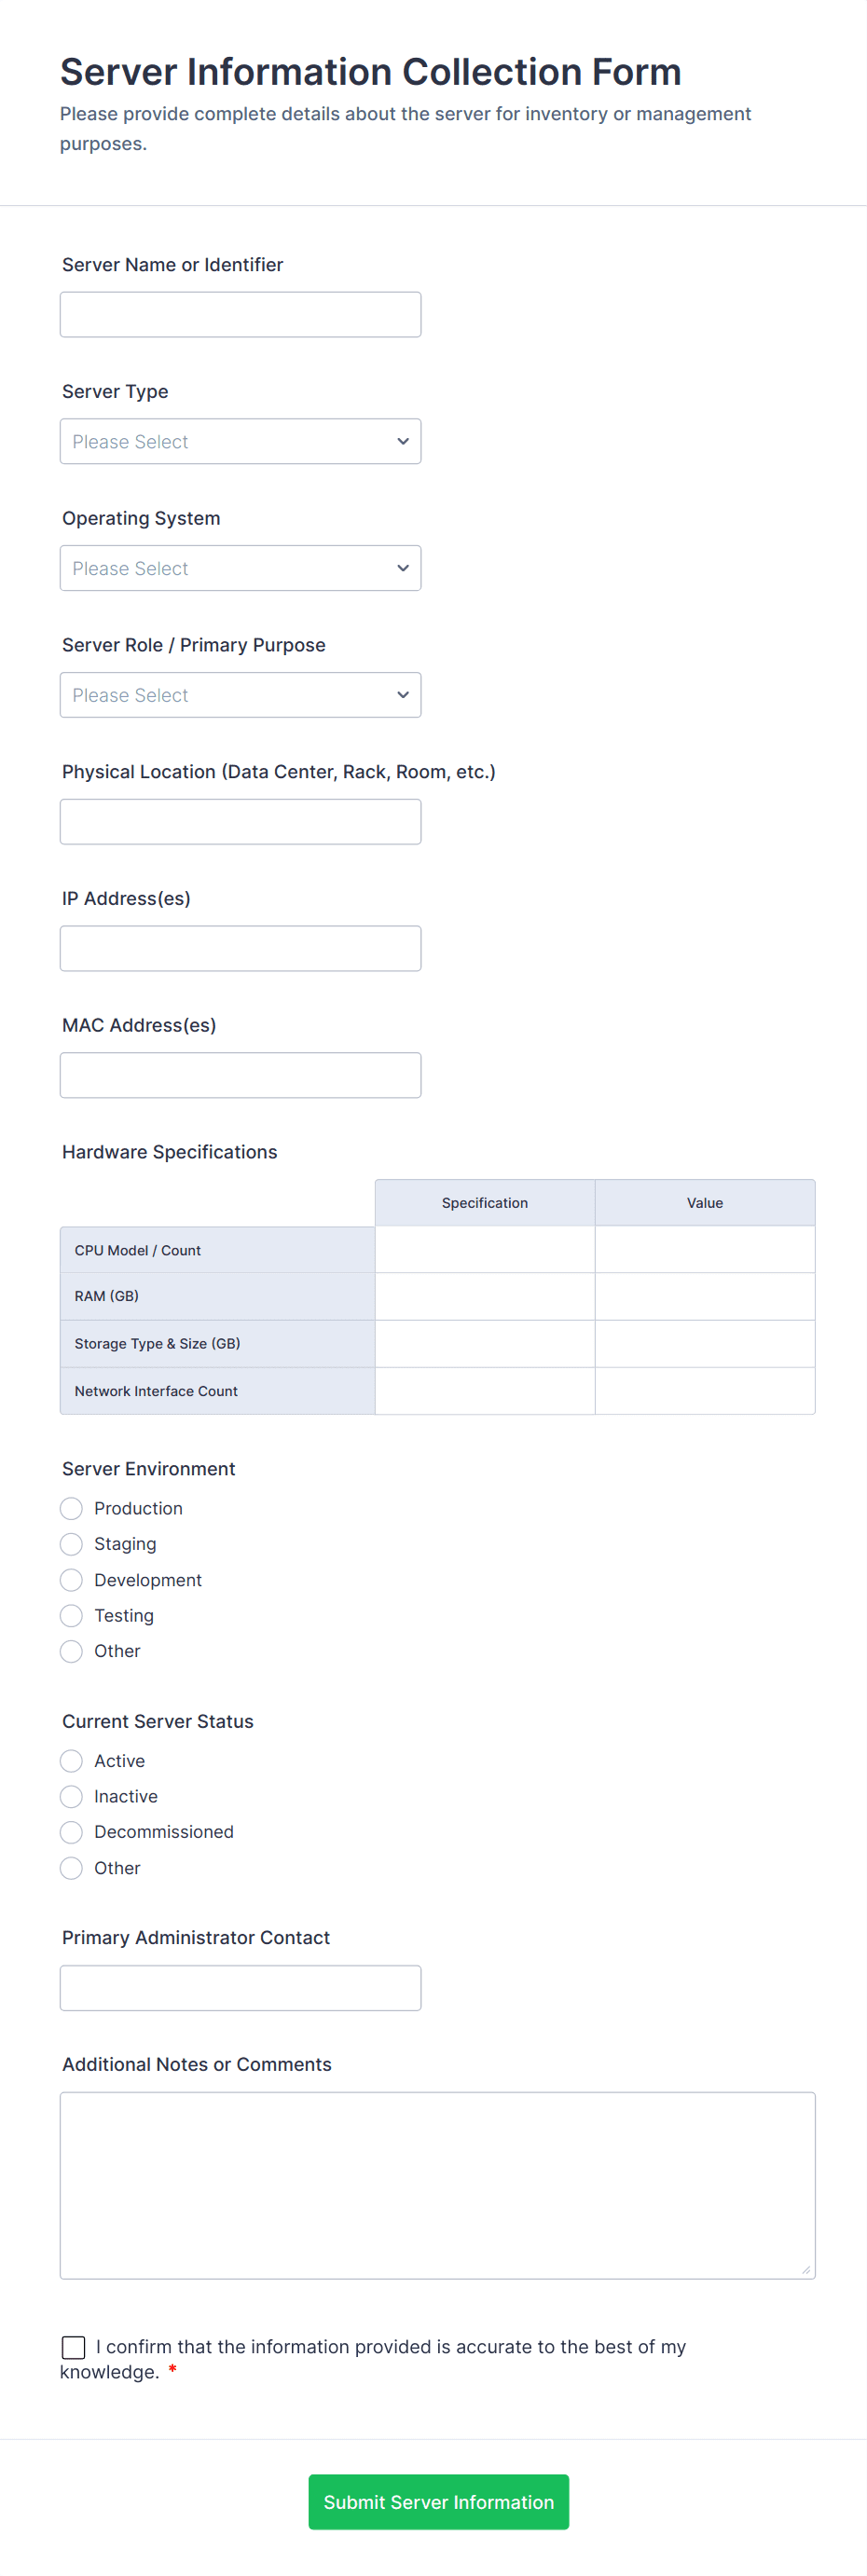
Task: Click the Primary Administrator Contact field
Action: tap(240, 1987)
